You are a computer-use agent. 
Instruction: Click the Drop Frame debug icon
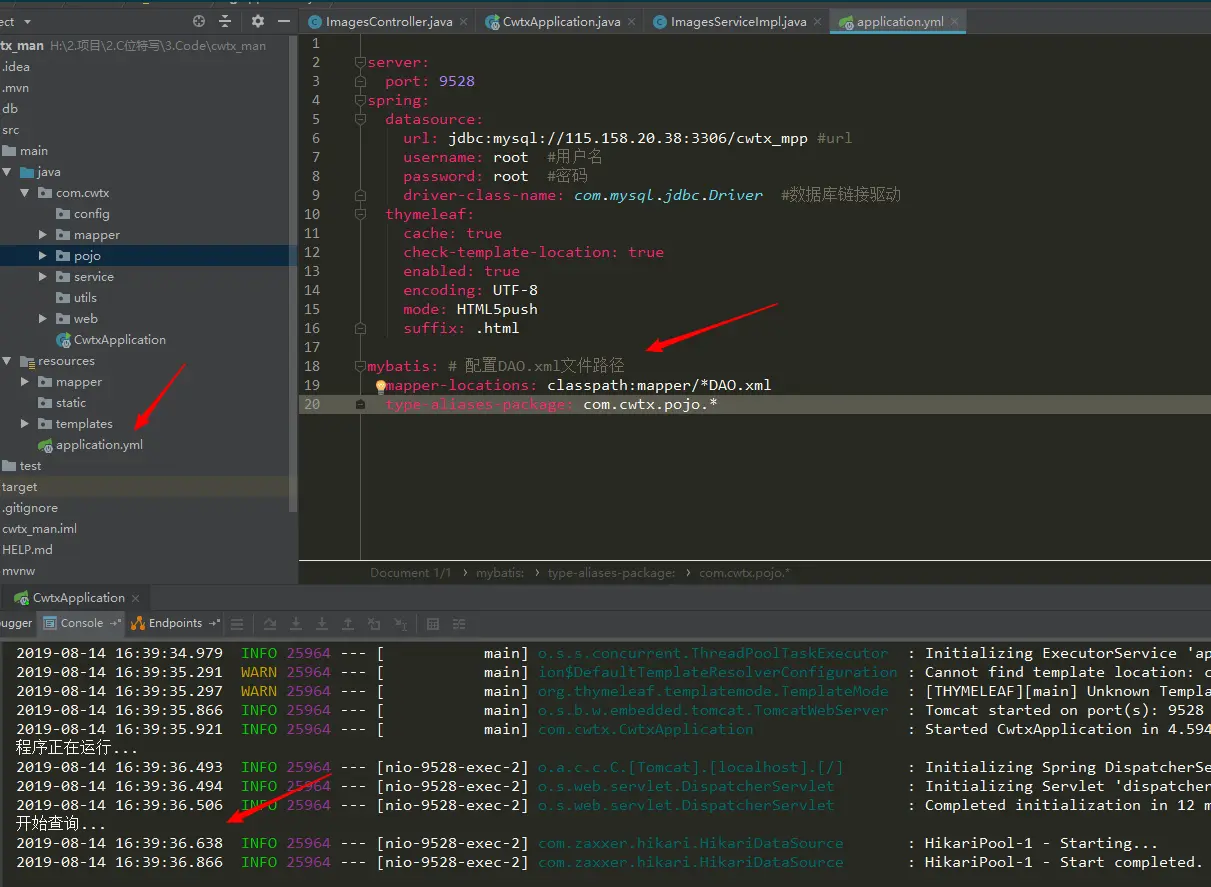(374, 624)
